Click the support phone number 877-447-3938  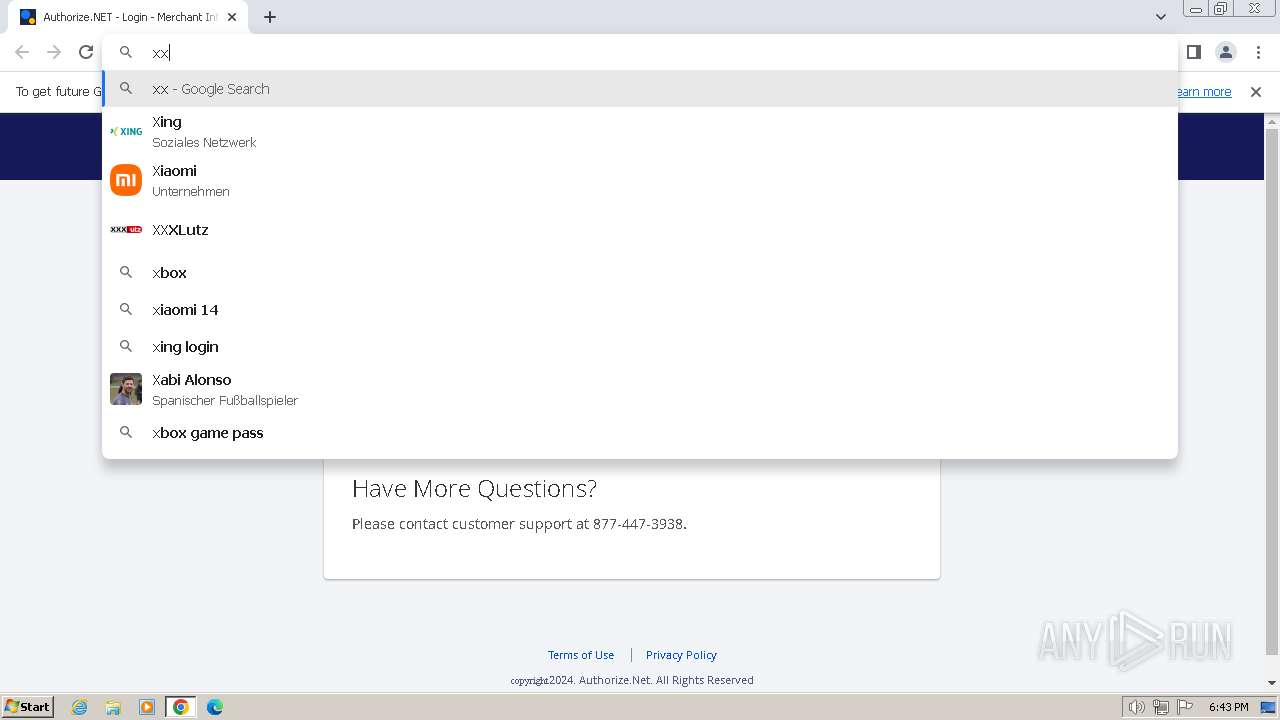[638, 524]
